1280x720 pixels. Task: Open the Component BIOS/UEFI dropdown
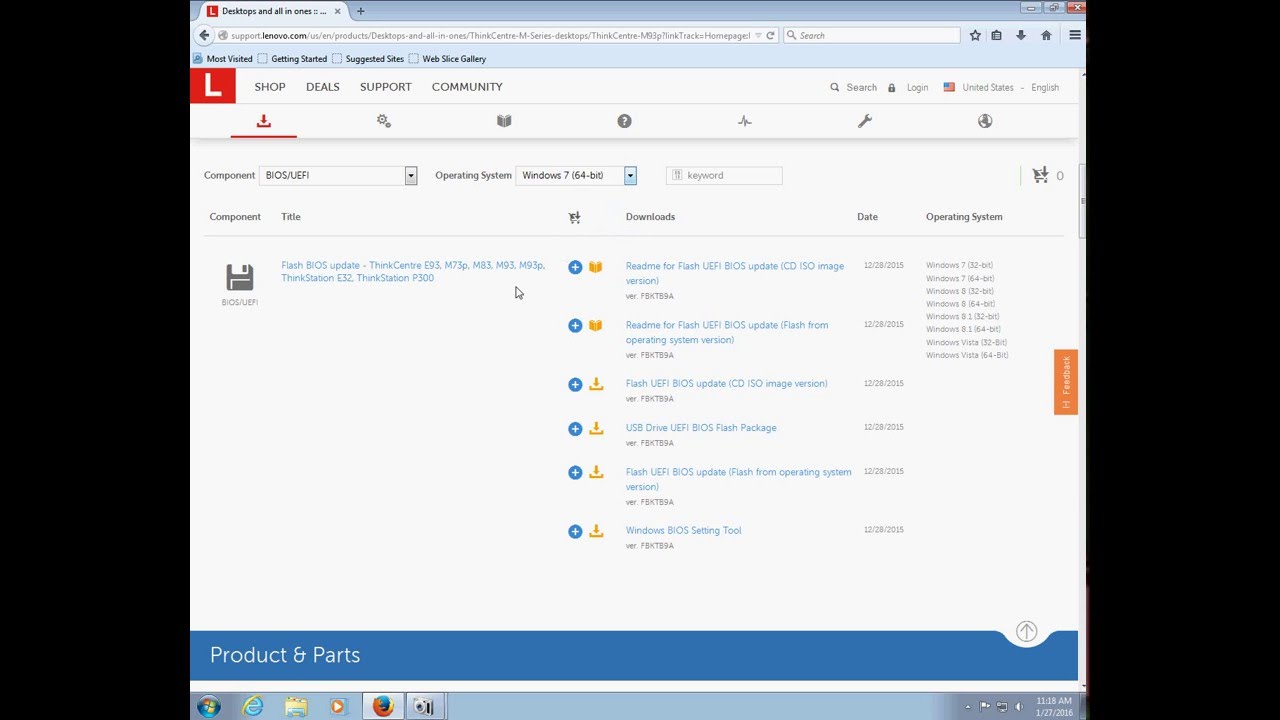pyautogui.click(x=338, y=175)
